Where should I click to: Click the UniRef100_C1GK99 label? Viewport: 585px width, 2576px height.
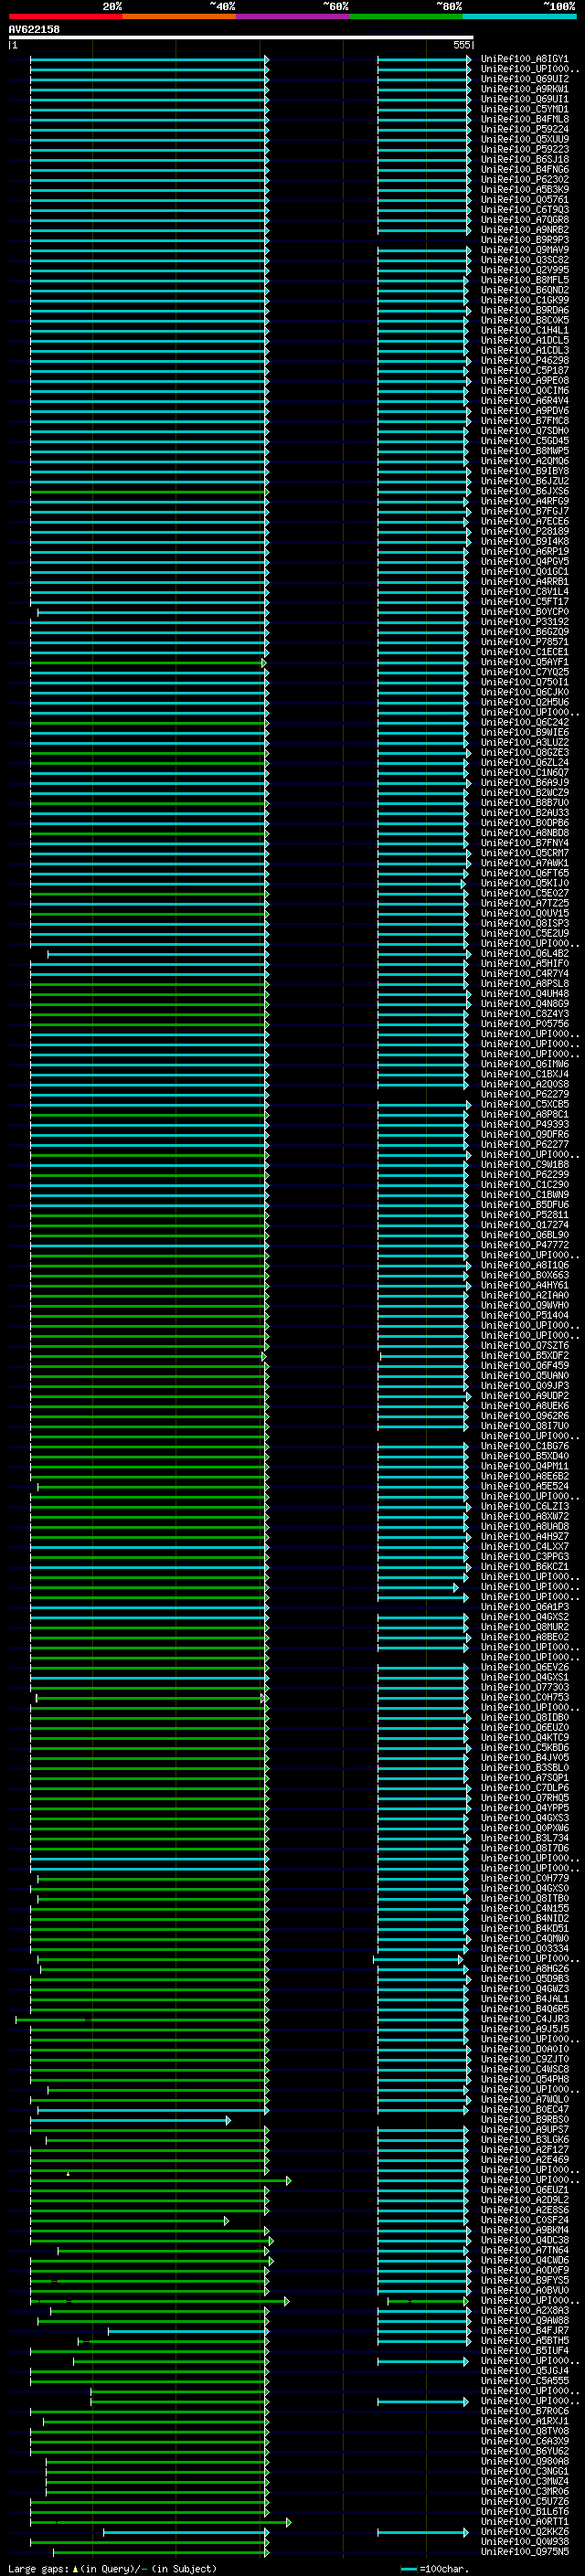(524, 301)
